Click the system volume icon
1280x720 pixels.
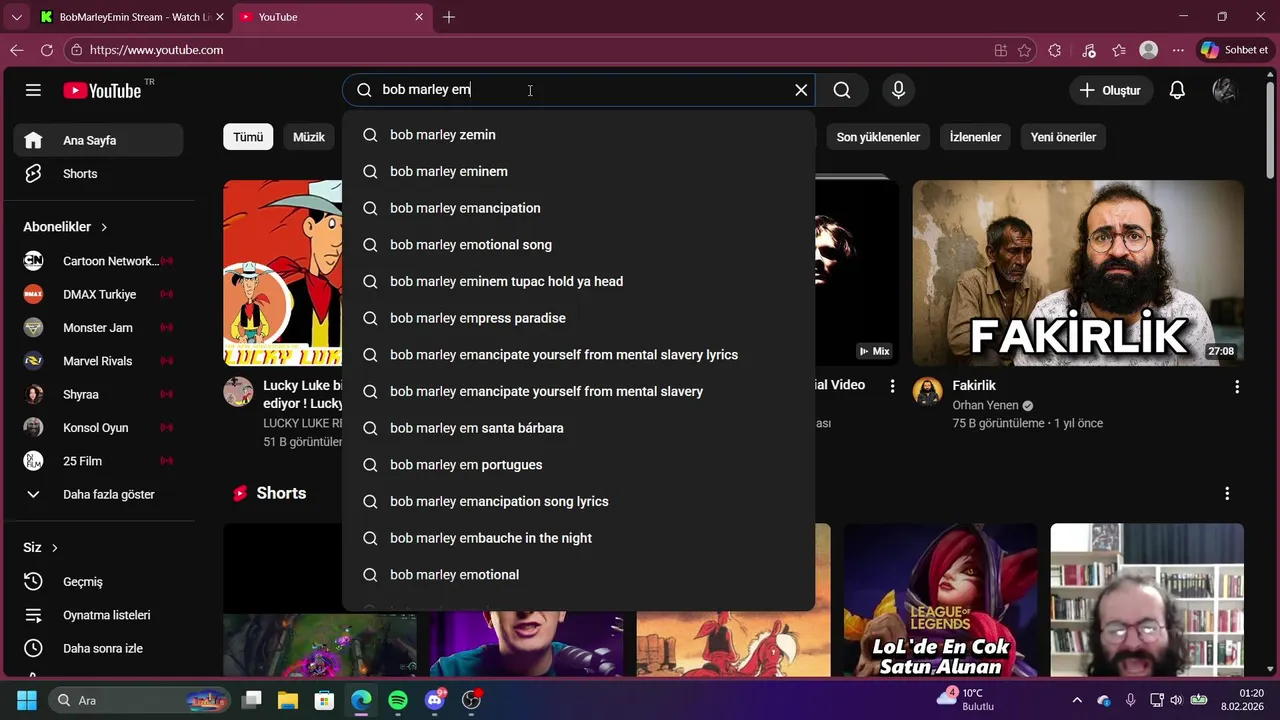(x=1176, y=700)
